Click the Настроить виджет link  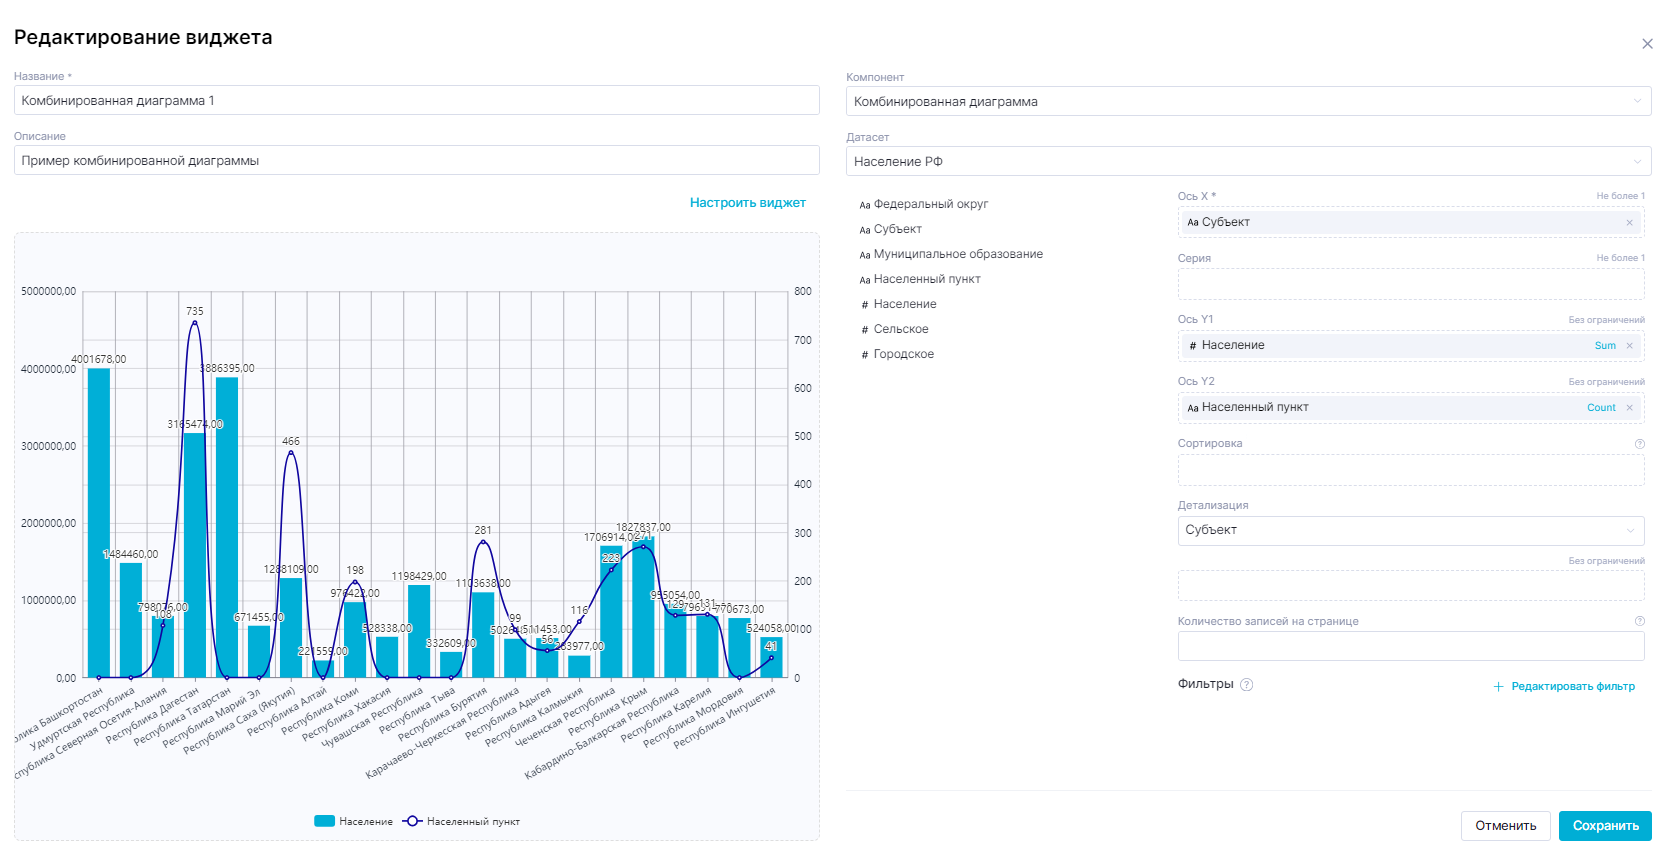[747, 203]
